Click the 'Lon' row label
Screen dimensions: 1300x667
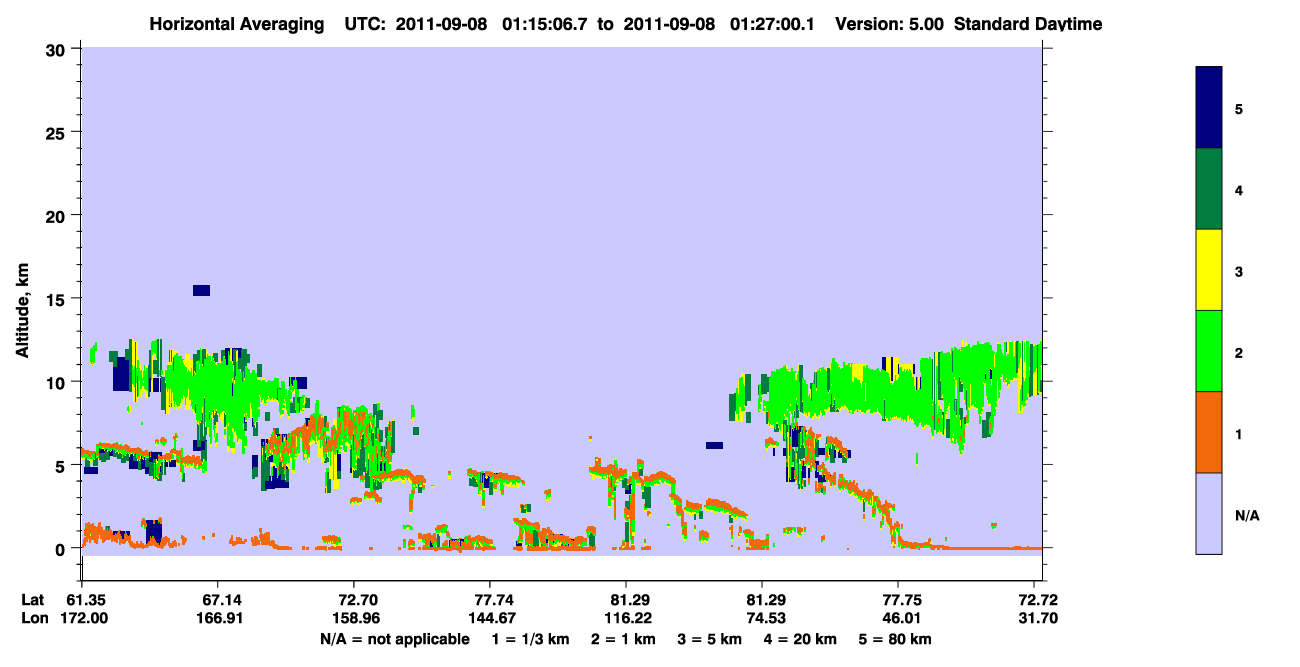coord(34,618)
